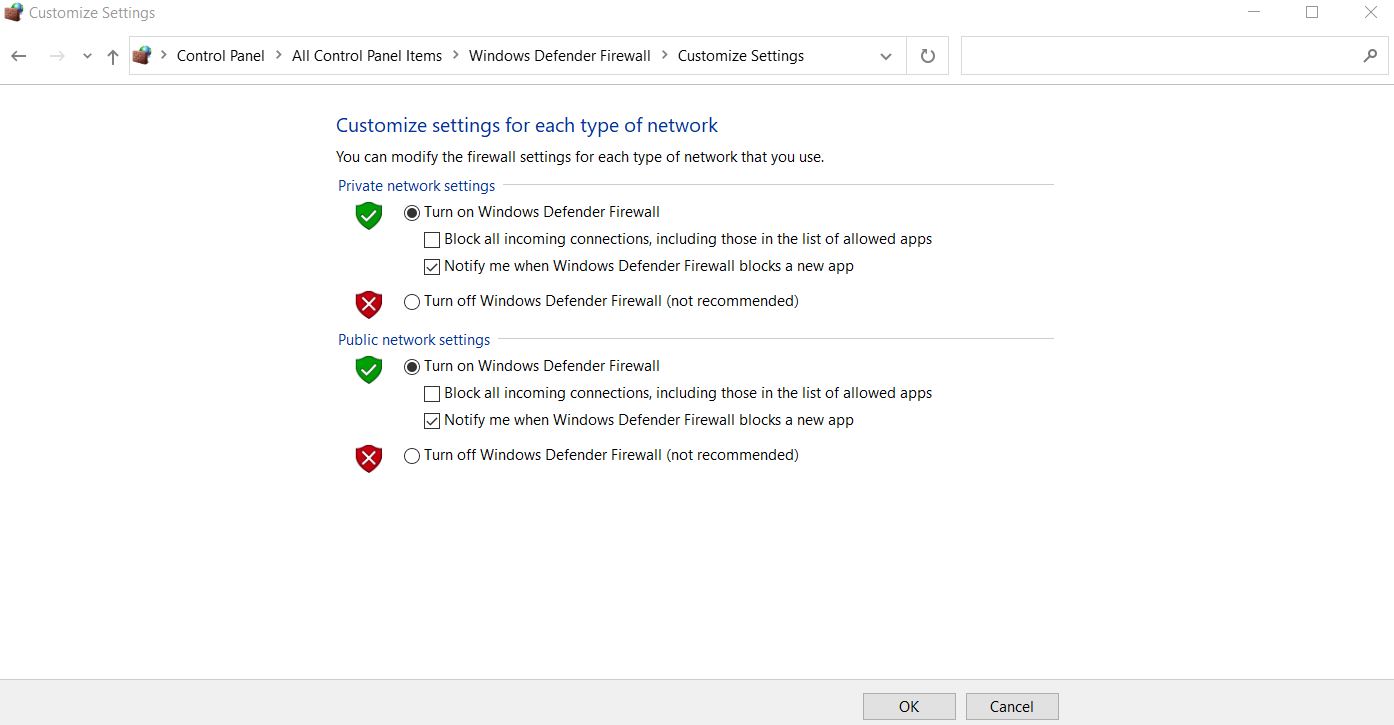Click green shield icon in Private settings

[x=369, y=215]
